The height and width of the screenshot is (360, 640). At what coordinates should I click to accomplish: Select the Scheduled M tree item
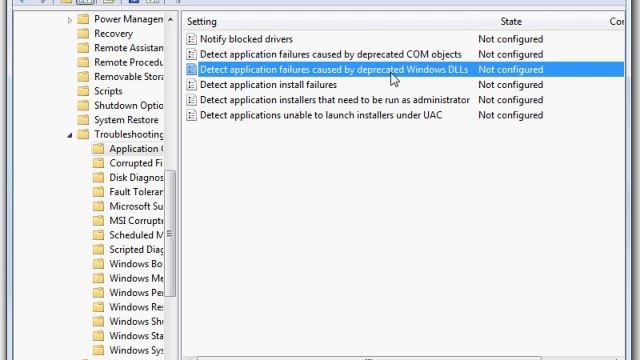coord(136,235)
